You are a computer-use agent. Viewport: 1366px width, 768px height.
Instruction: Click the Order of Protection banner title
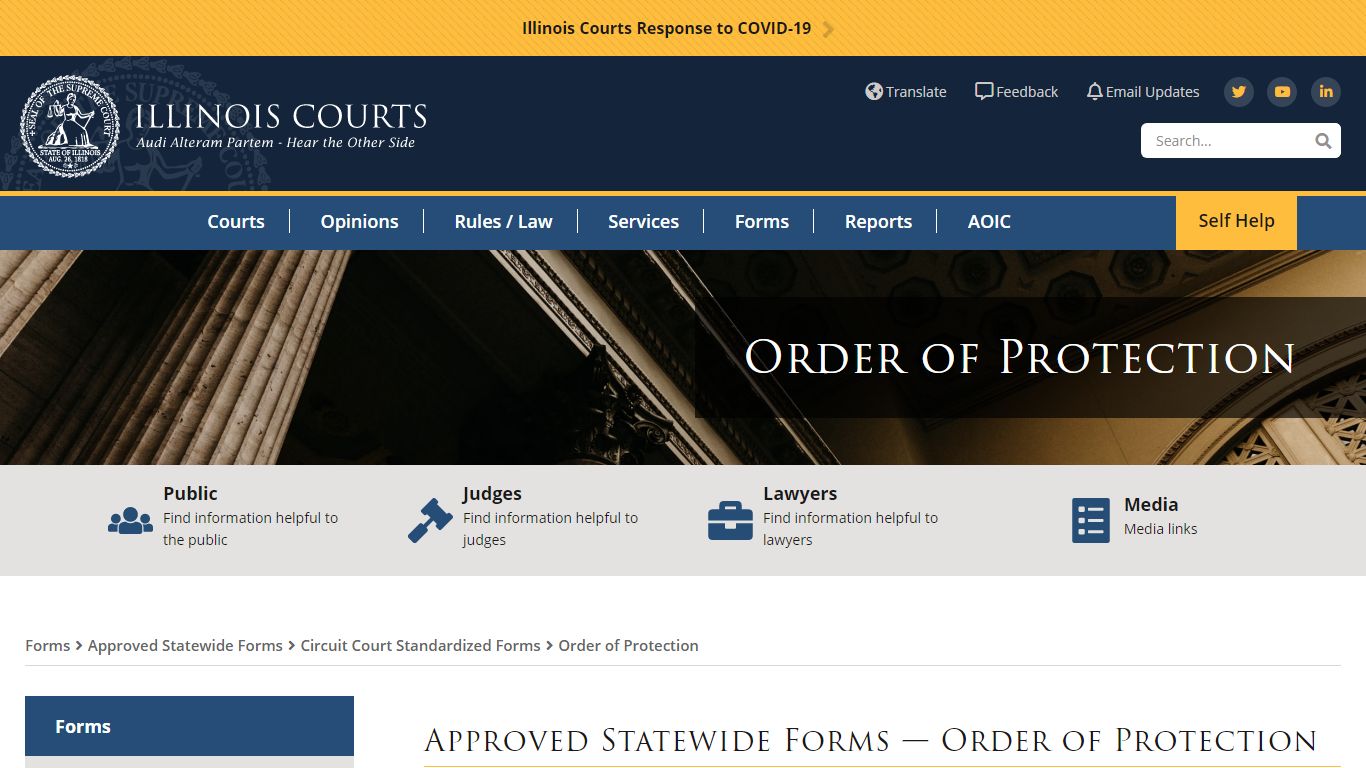1019,358
